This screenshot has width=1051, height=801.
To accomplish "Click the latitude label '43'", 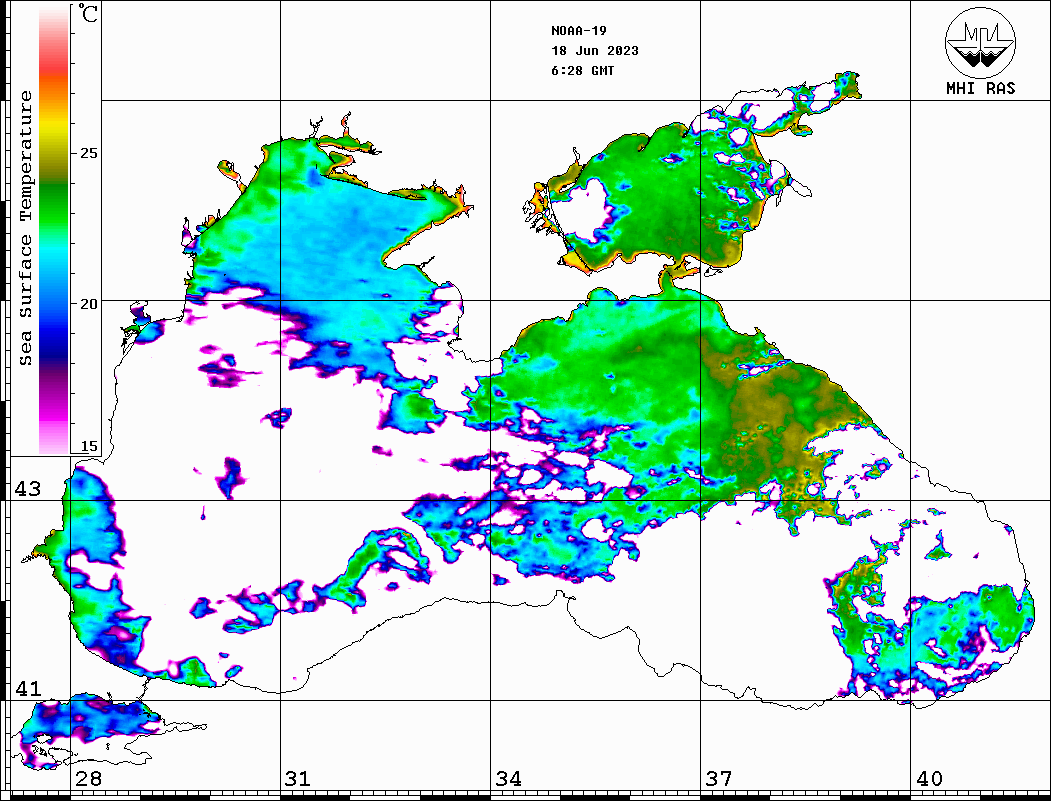I will pos(28,489).
